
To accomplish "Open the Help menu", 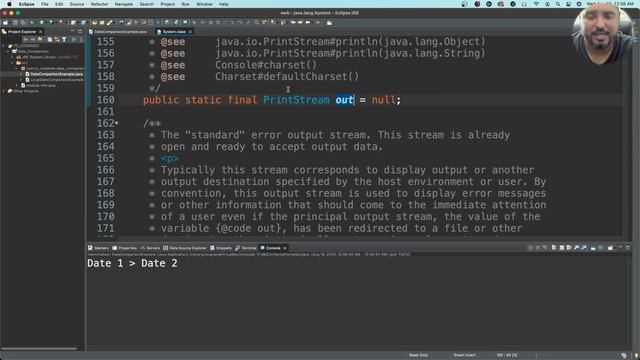I will click(x=224, y=4).
